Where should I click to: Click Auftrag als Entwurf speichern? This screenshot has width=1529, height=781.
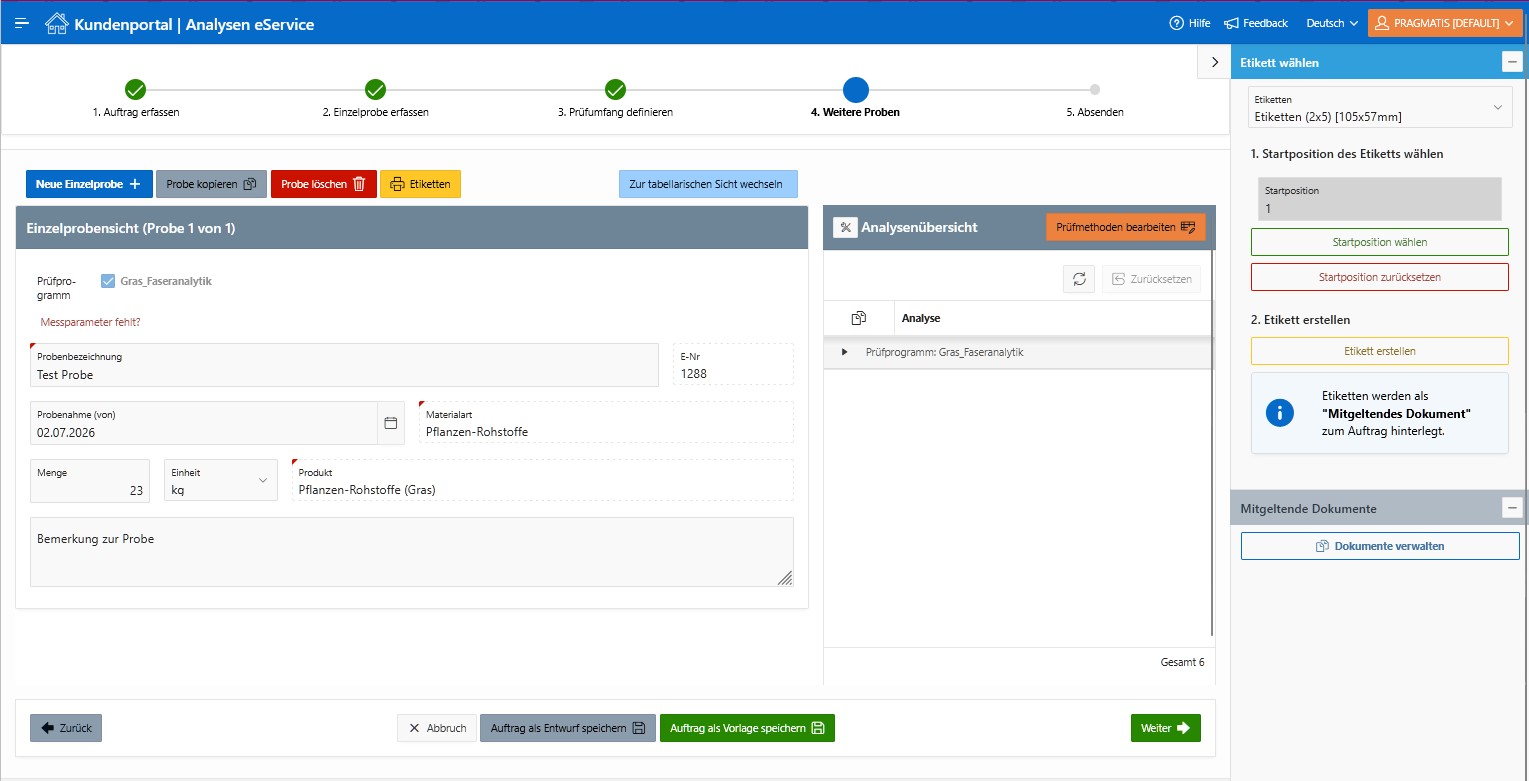[x=568, y=728]
